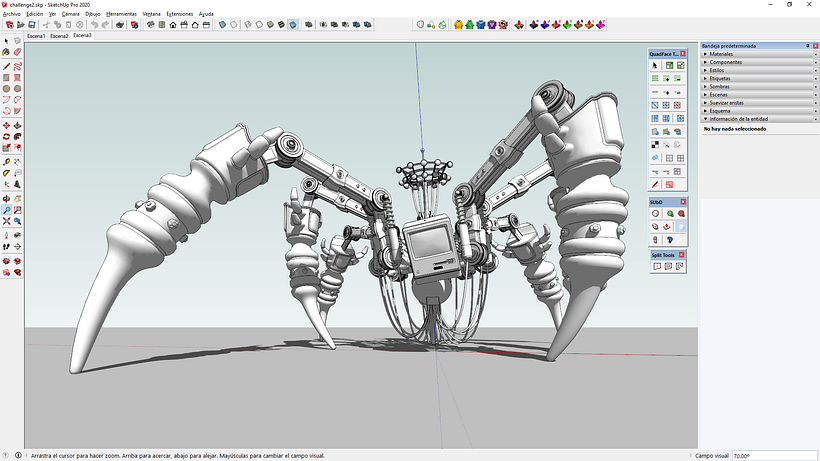
Task: Activate the Line pencil tool
Action: pos(6,66)
